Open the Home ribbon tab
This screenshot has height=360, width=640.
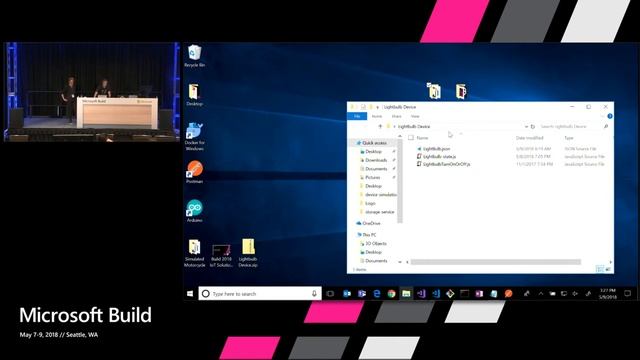(377, 116)
